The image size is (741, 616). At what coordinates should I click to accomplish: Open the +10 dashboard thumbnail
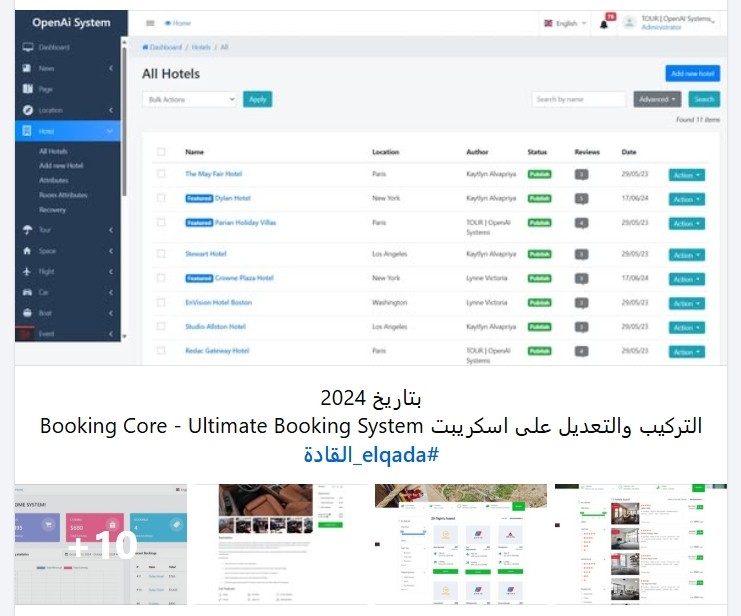click(101, 544)
